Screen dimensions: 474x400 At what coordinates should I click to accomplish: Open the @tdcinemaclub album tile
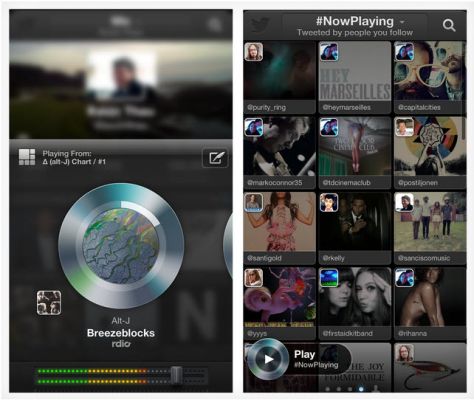355,152
